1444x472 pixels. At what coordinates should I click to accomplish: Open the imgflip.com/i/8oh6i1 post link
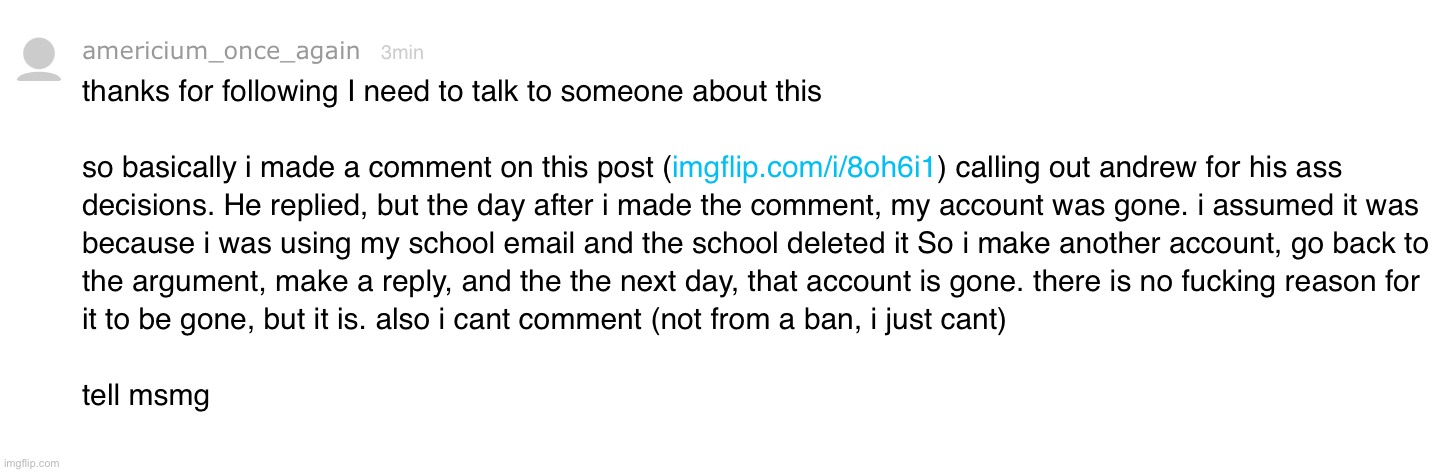[x=804, y=168]
